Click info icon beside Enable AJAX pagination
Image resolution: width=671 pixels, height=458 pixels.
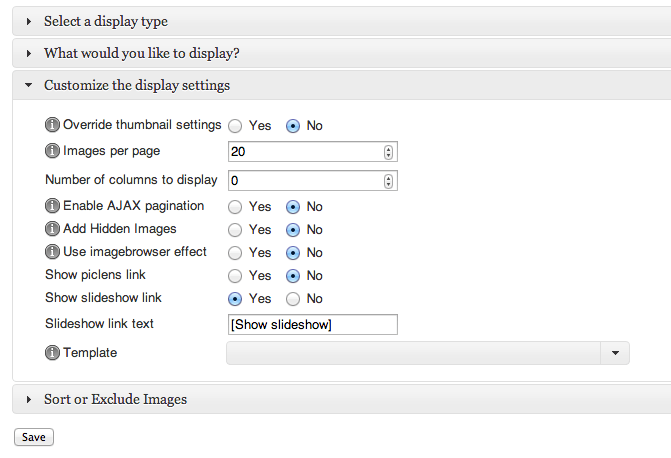coord(52,205)
